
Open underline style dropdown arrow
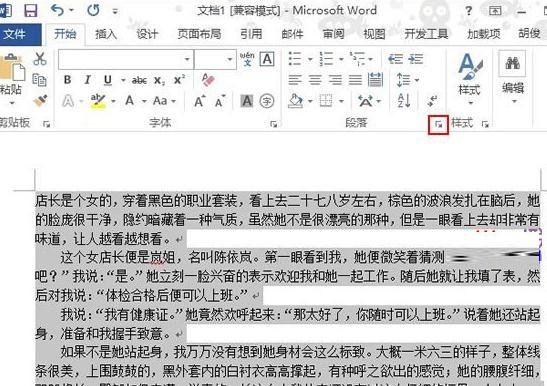tap(123, 81)
